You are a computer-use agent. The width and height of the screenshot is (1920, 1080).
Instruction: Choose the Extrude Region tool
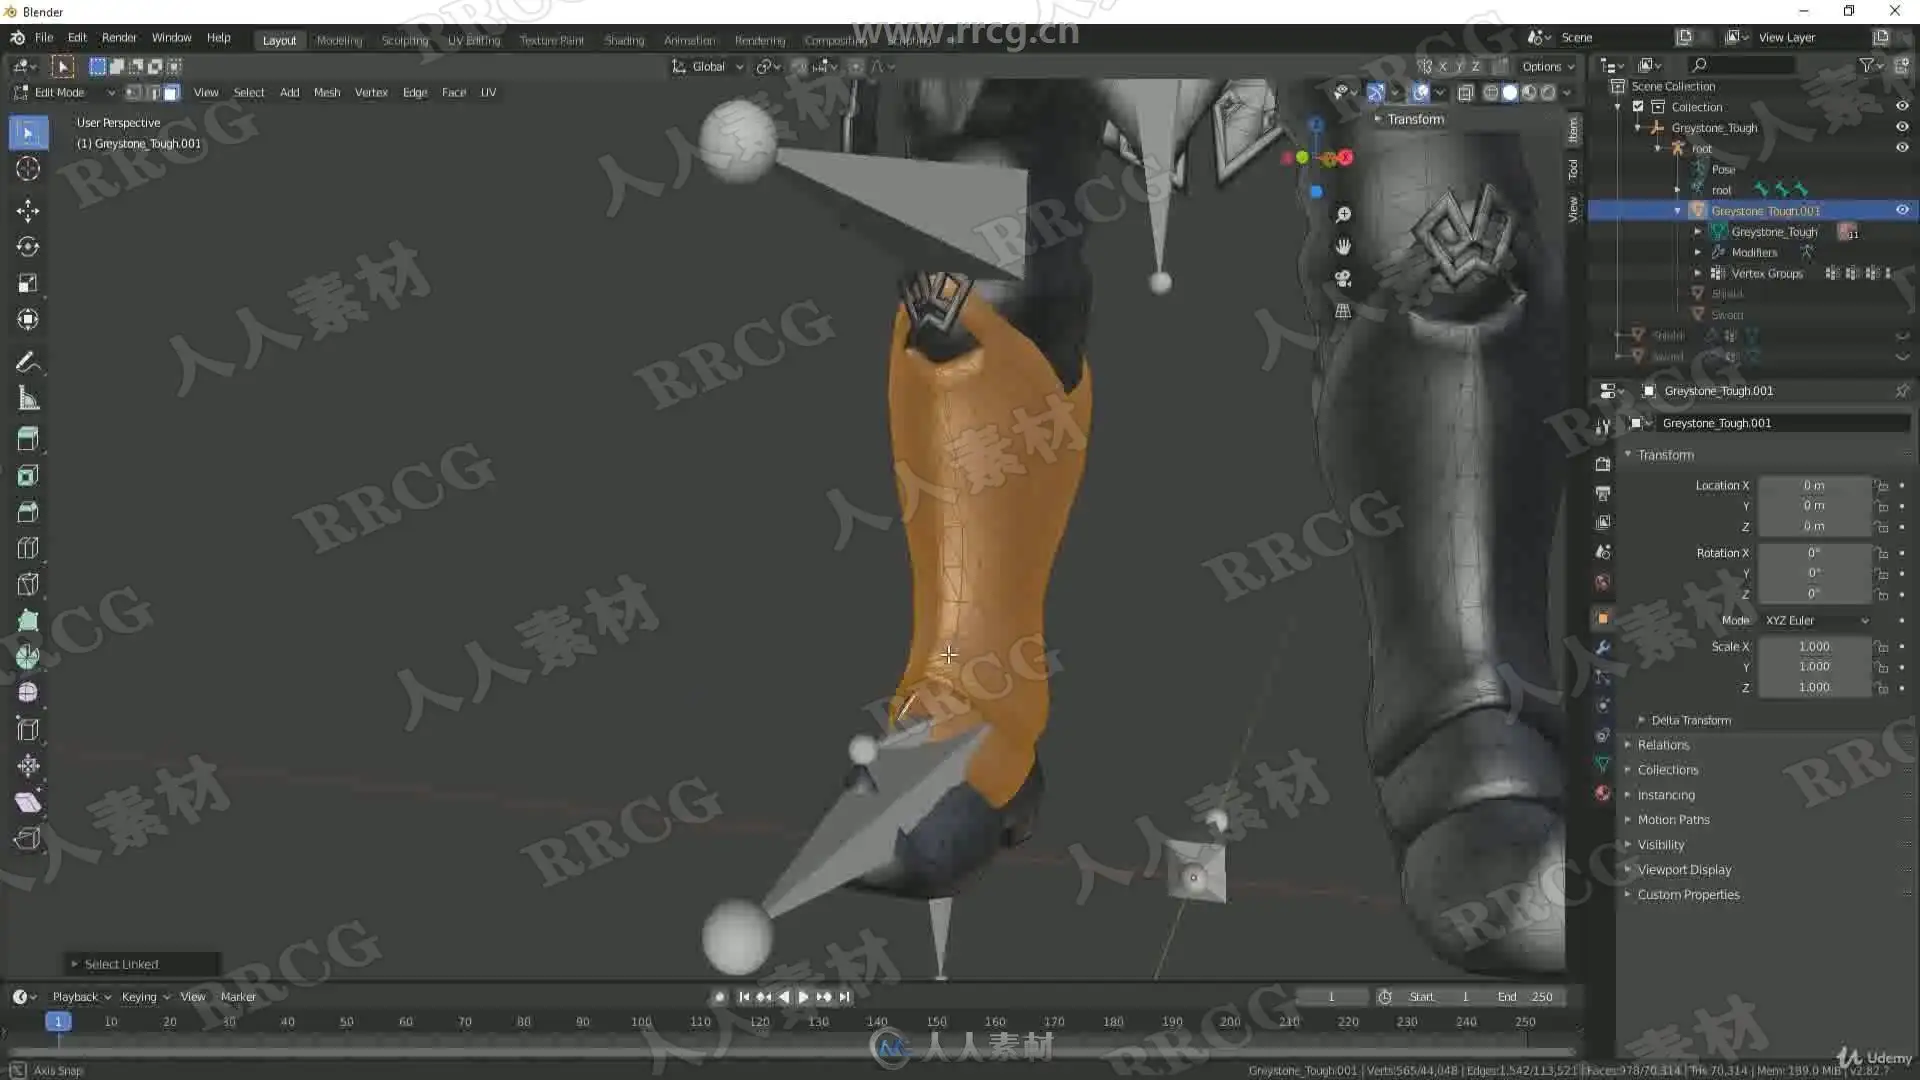pos(28,439)
